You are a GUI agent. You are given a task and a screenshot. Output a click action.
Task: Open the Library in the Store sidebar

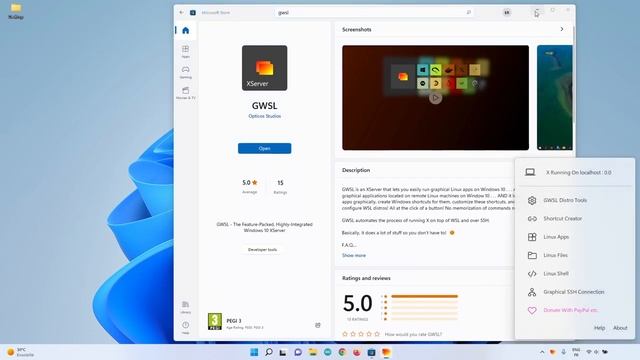coord(185,307)
